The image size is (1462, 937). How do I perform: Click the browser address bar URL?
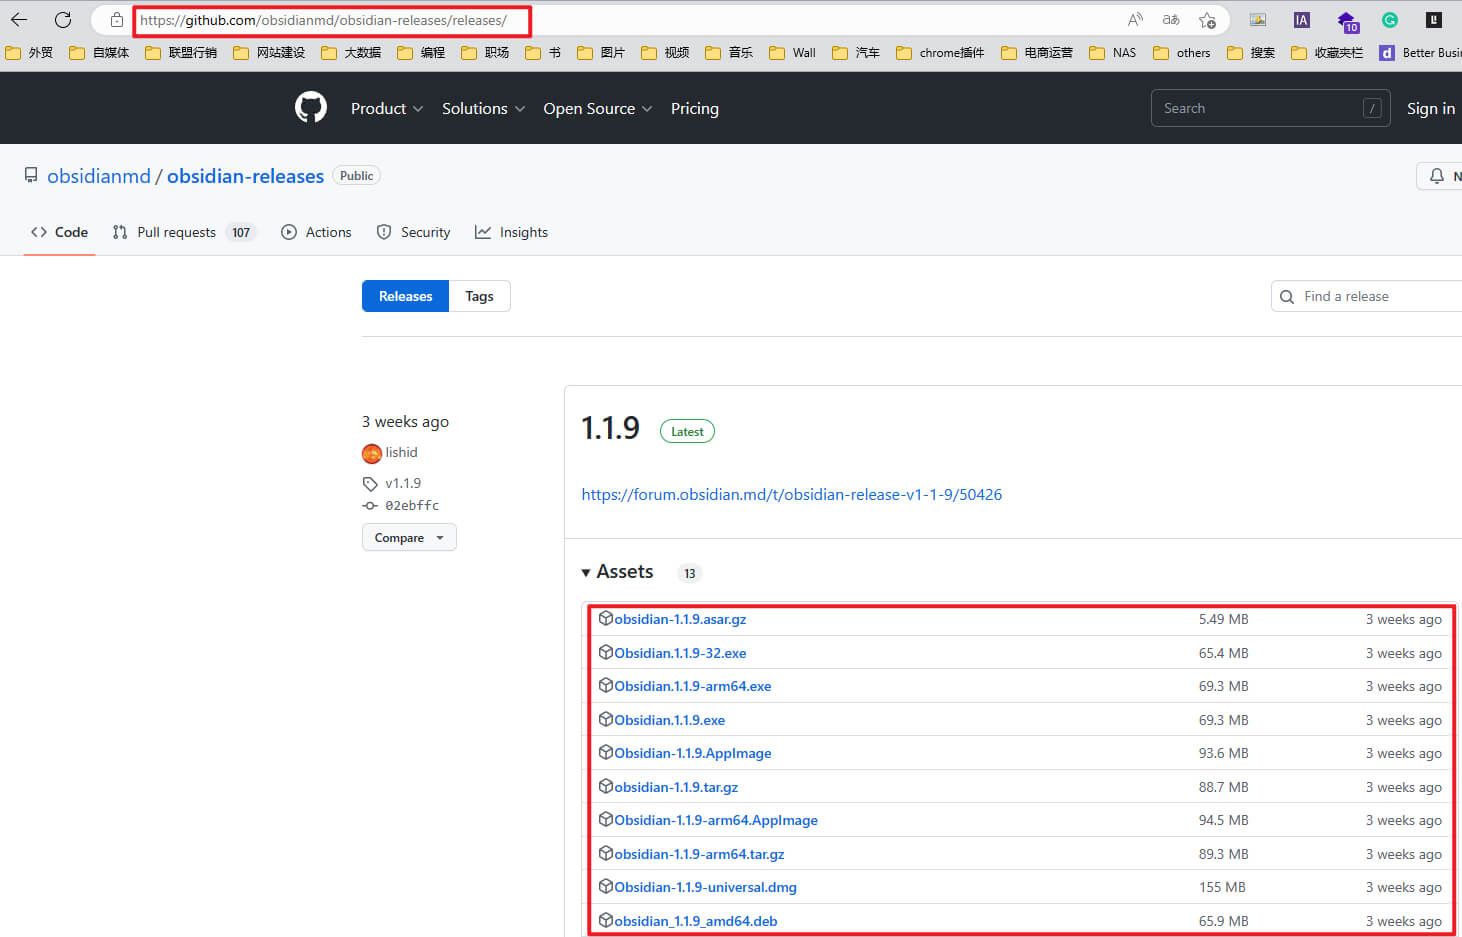pos(323,20)
